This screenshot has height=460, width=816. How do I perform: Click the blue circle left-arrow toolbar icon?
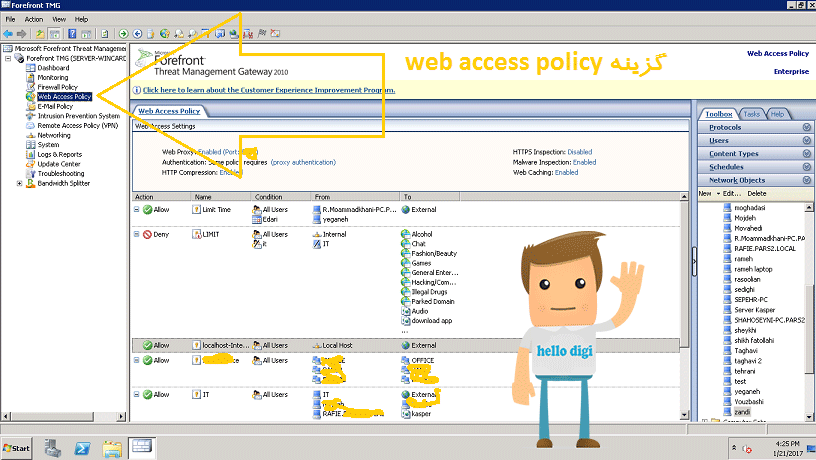[x=137, y=34]
